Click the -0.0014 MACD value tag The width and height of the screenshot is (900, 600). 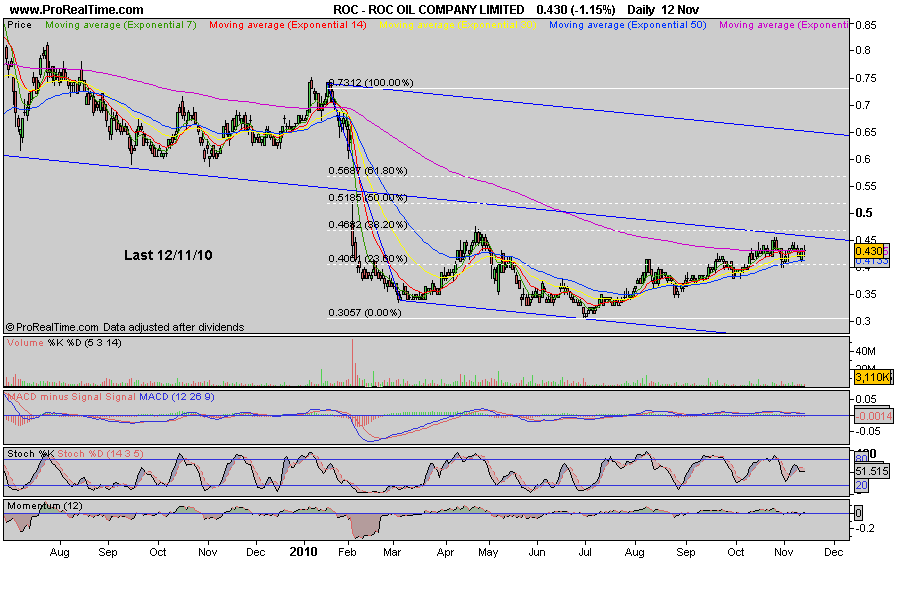[874, 416]
